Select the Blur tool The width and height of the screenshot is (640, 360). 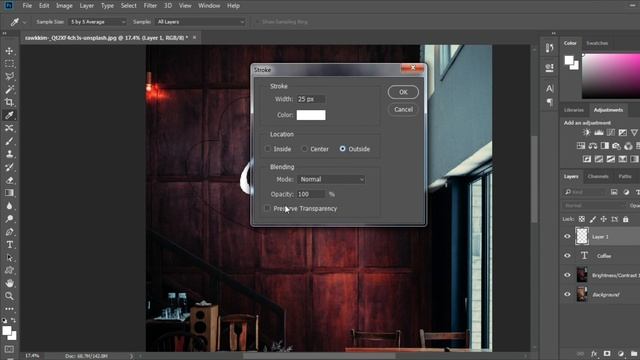point(9,206)
